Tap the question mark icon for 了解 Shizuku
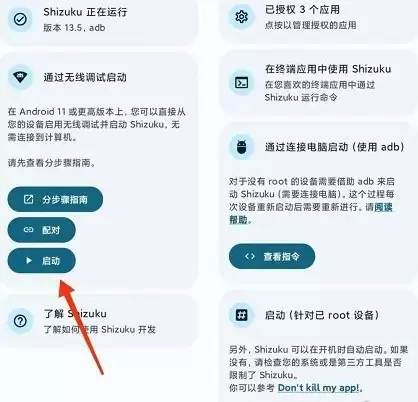 [20, 321]
